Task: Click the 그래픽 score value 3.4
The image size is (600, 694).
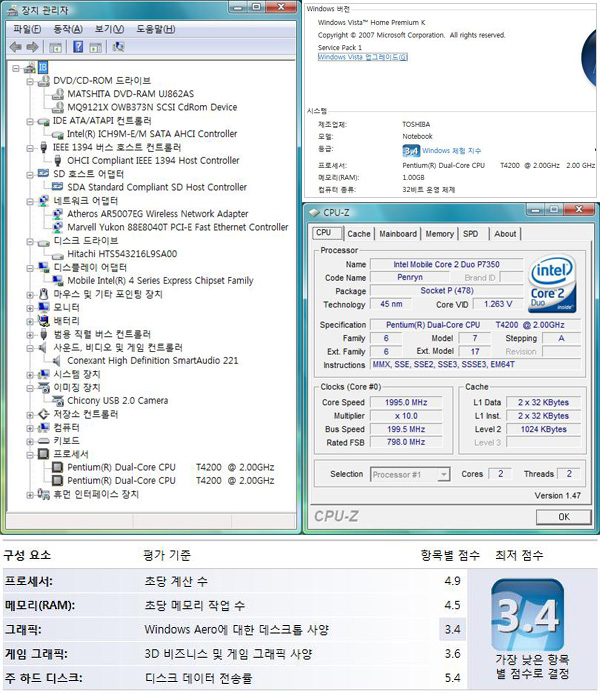Action: [452, 629]
